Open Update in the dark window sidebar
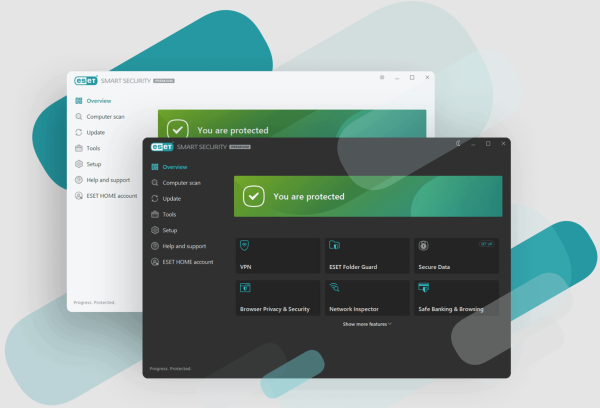 point(166,199)
